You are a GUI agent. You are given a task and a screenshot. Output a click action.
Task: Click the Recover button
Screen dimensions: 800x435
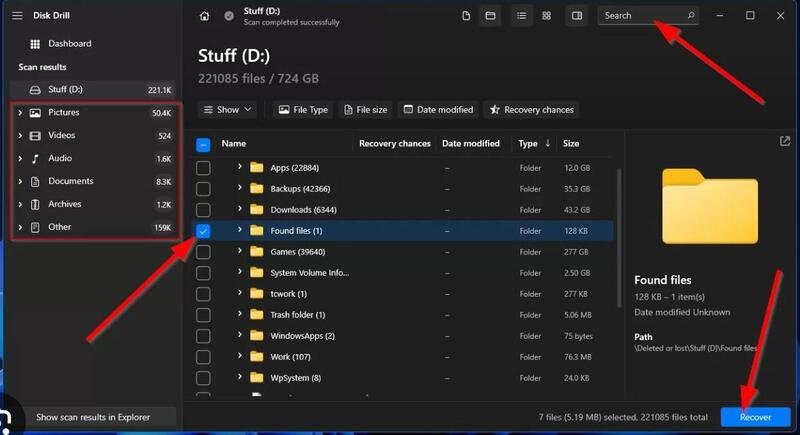pos(755,416)
